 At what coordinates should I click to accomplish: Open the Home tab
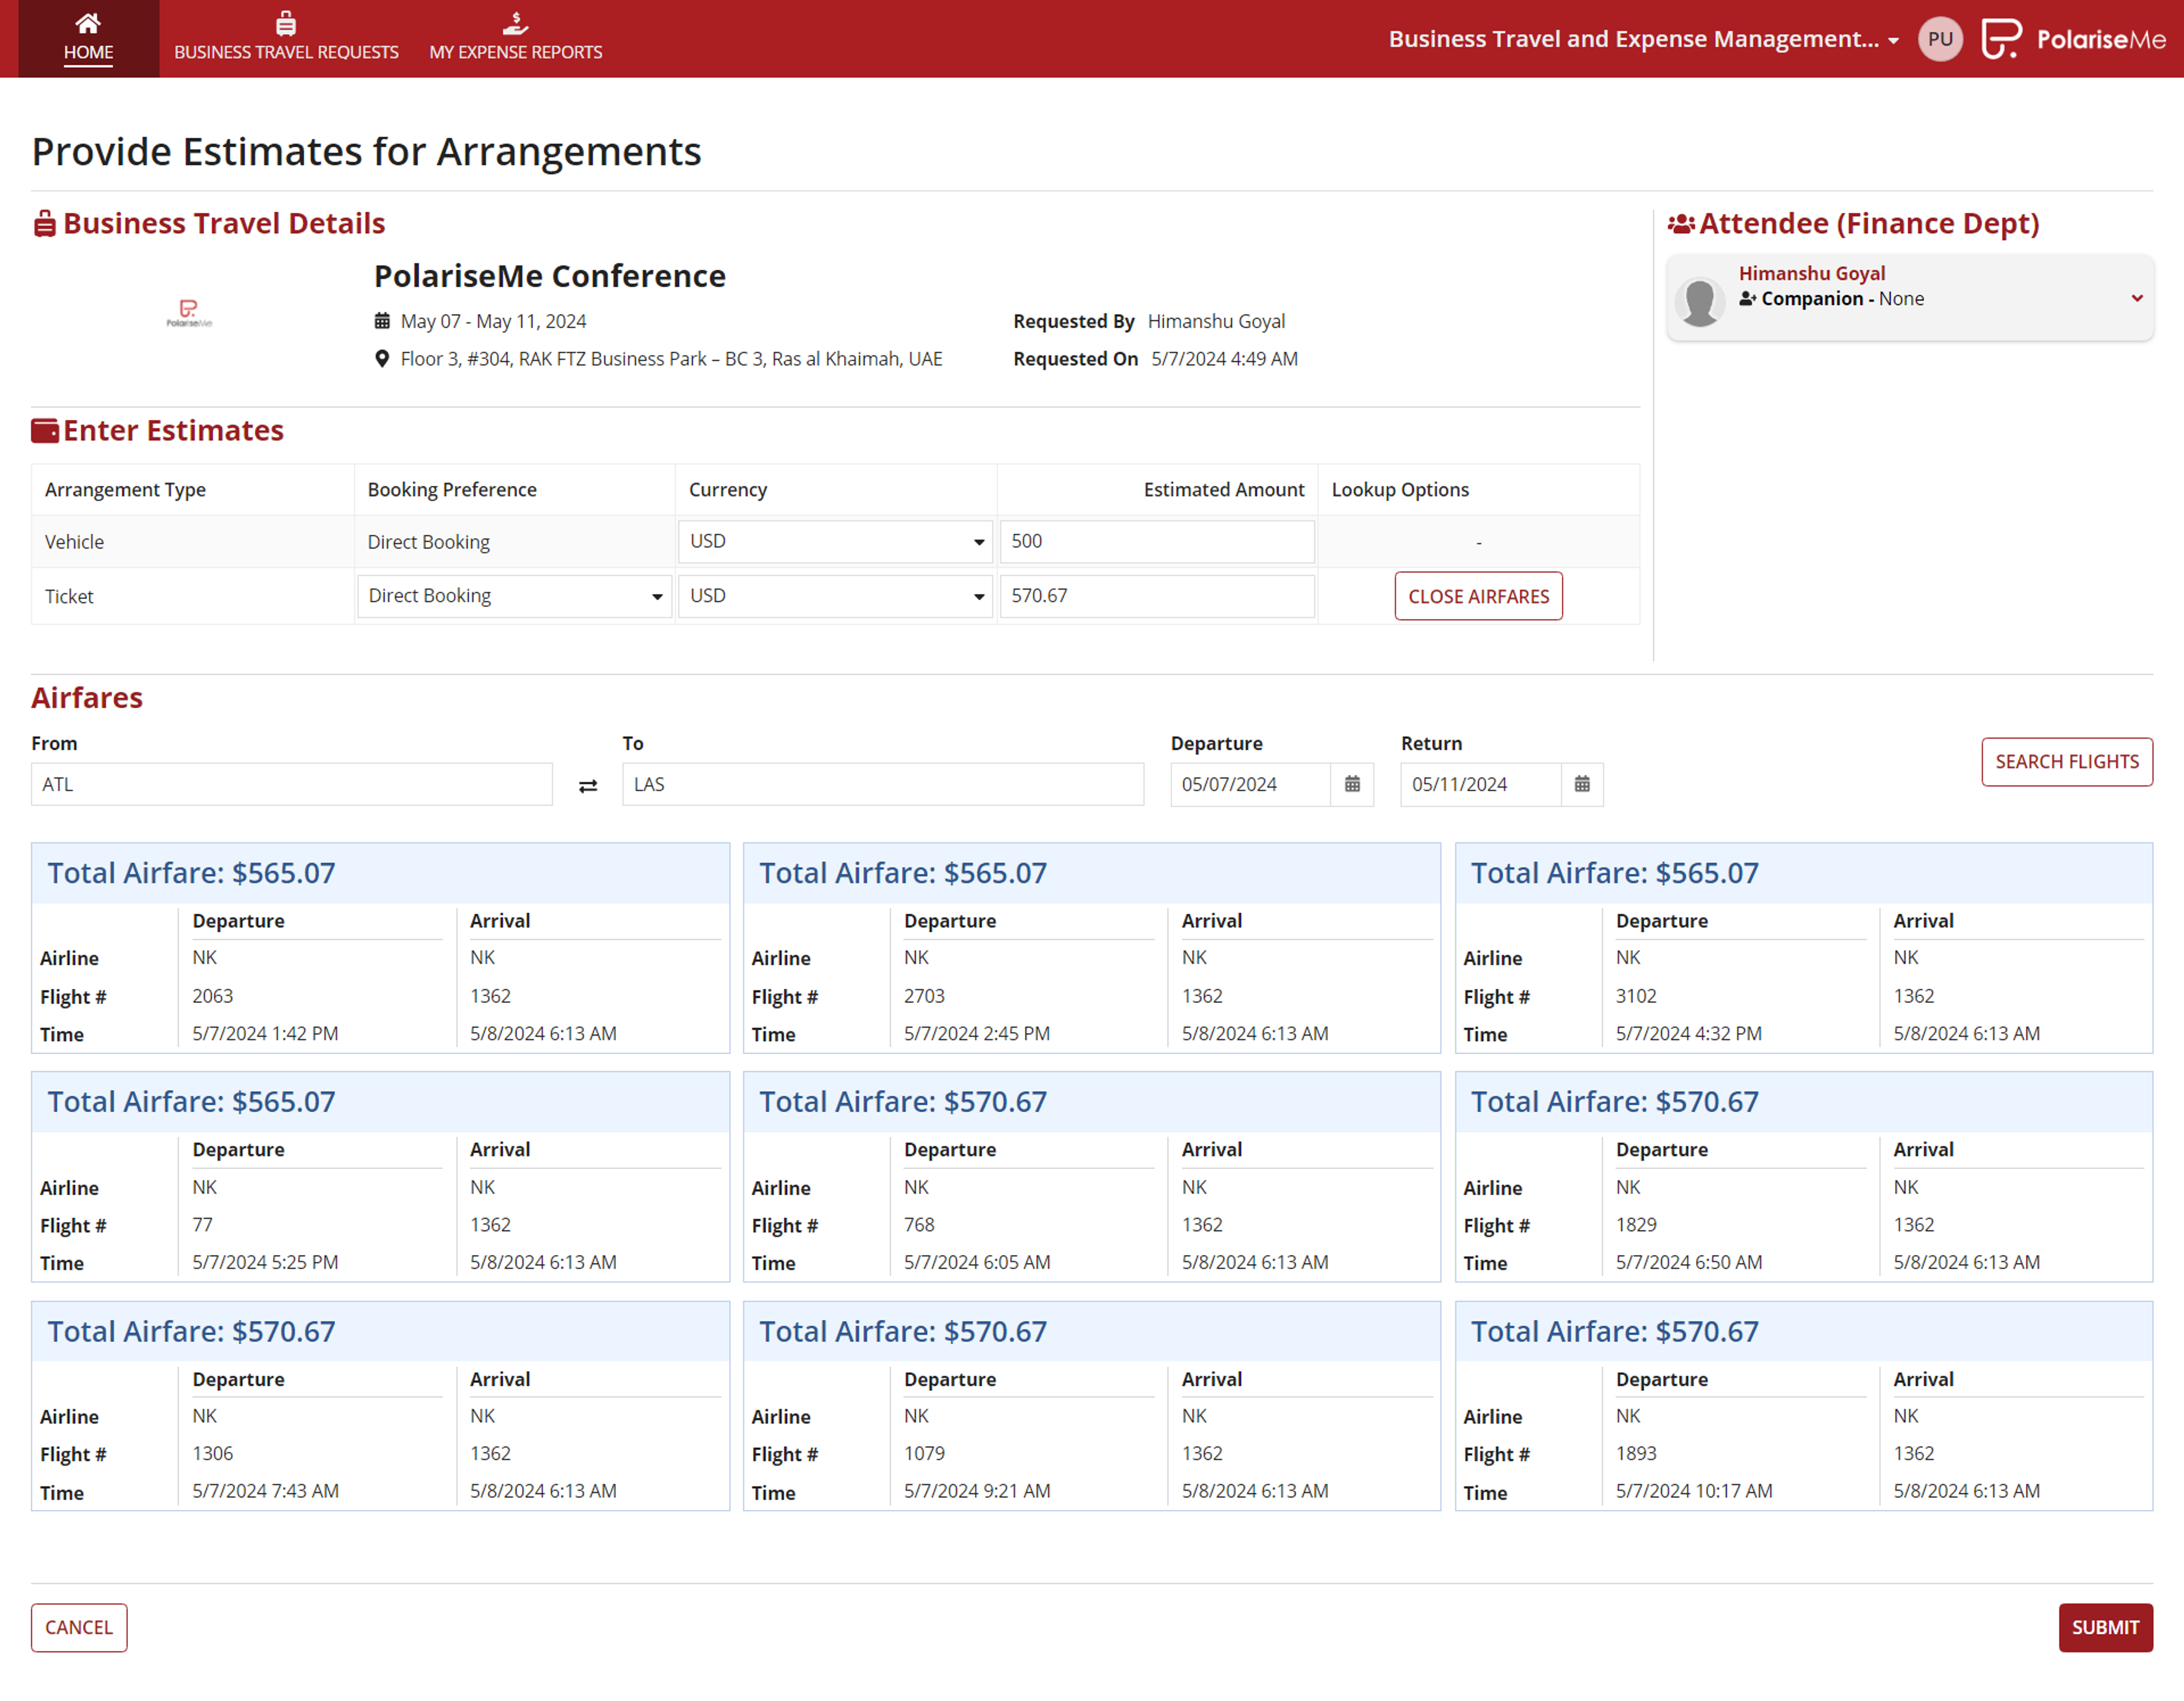pyautogui.click(x=88, y=38)
